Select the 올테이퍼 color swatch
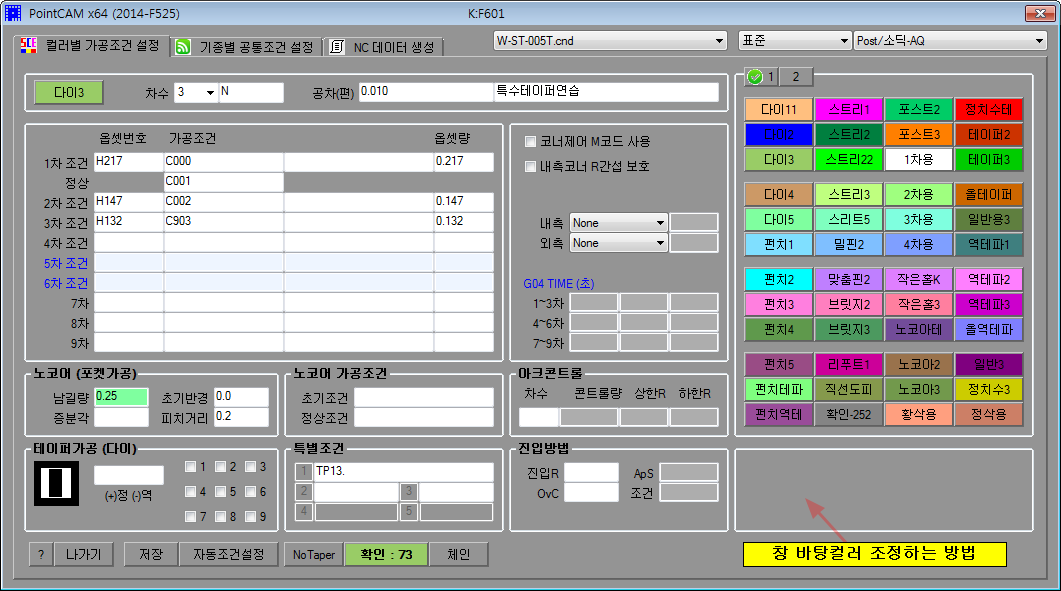Viewport: 1061px width, 591px height. pos(989,194)
